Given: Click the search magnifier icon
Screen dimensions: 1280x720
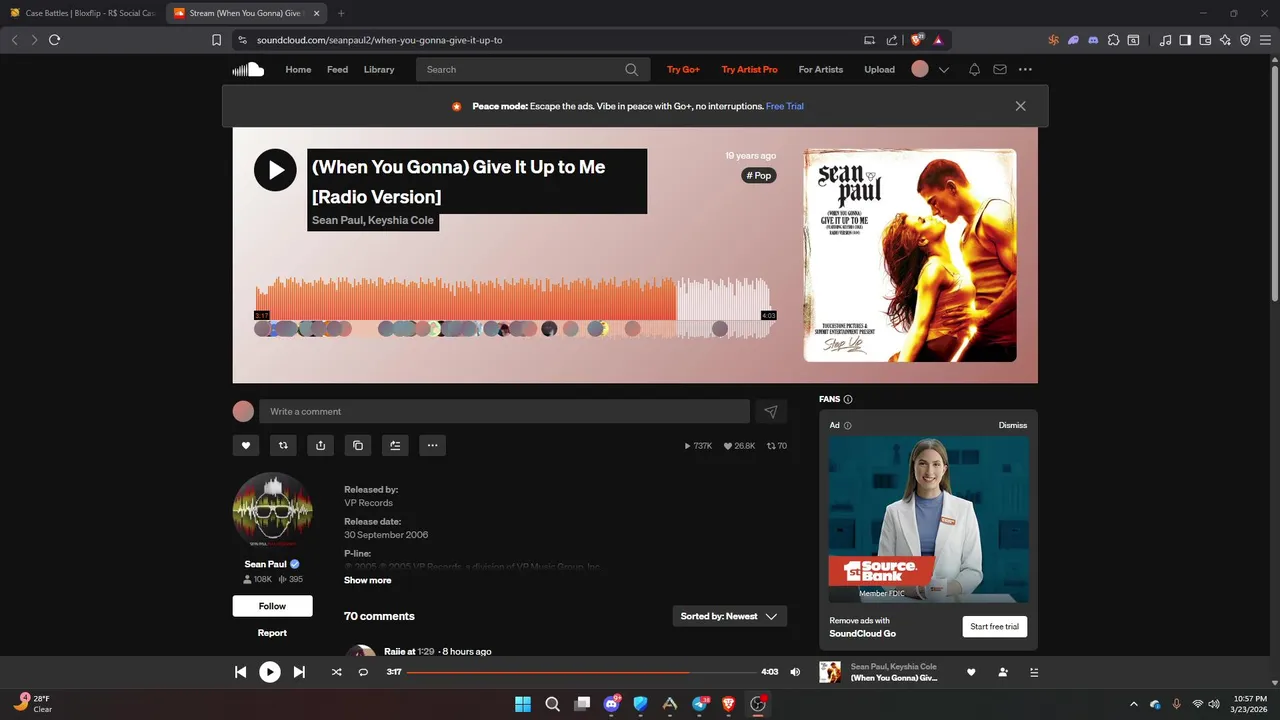Looking at the screenshot, I should click(631, 70).
